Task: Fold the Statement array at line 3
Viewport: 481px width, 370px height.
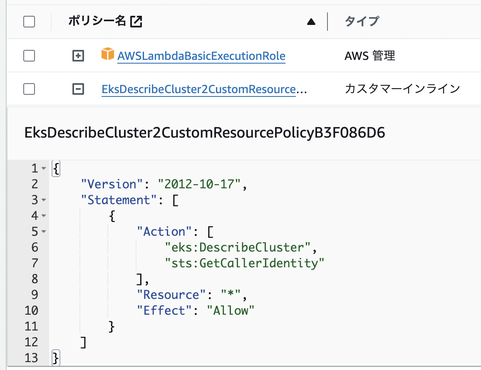Action: (44, 200)
